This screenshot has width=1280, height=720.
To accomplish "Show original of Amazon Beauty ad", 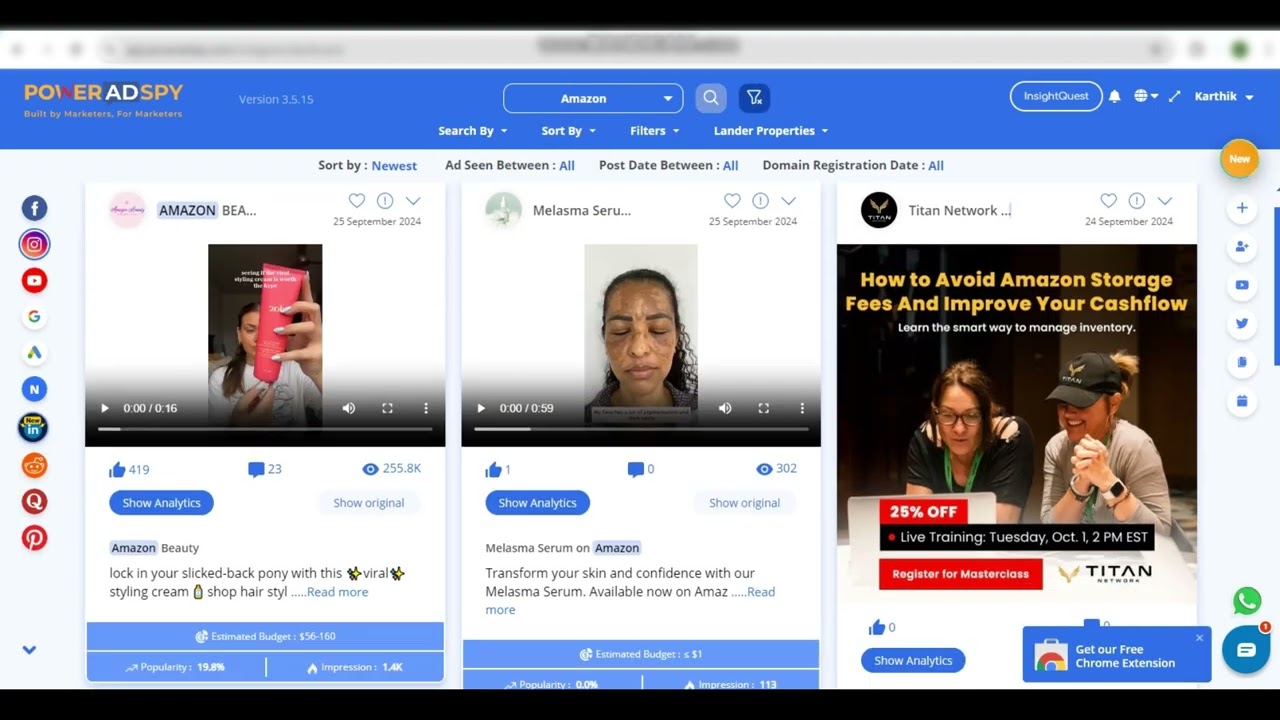I will click(369, 503).
